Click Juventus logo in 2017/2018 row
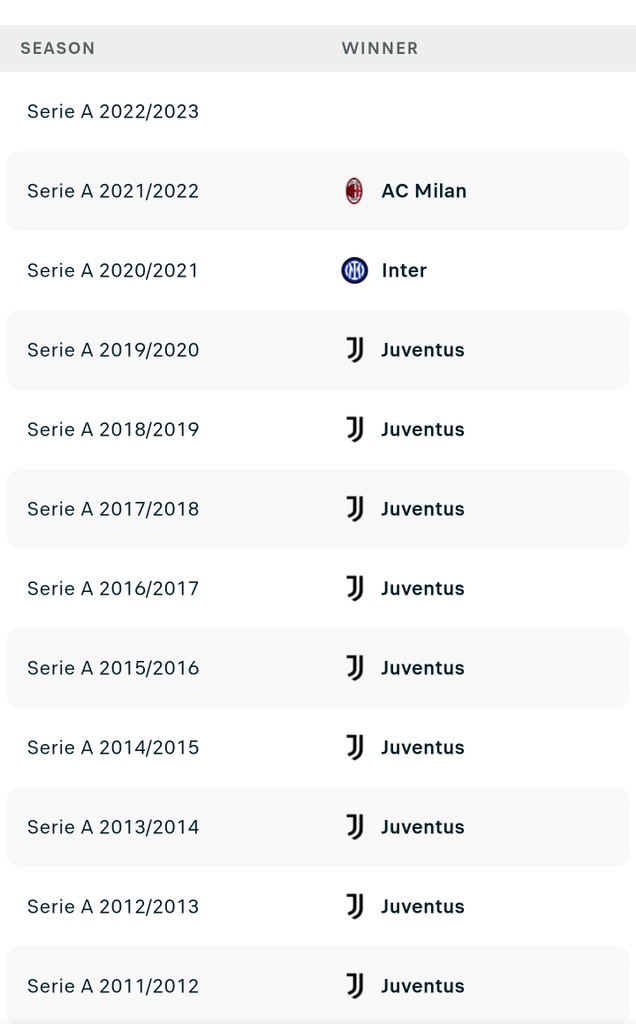 (354, 509)
